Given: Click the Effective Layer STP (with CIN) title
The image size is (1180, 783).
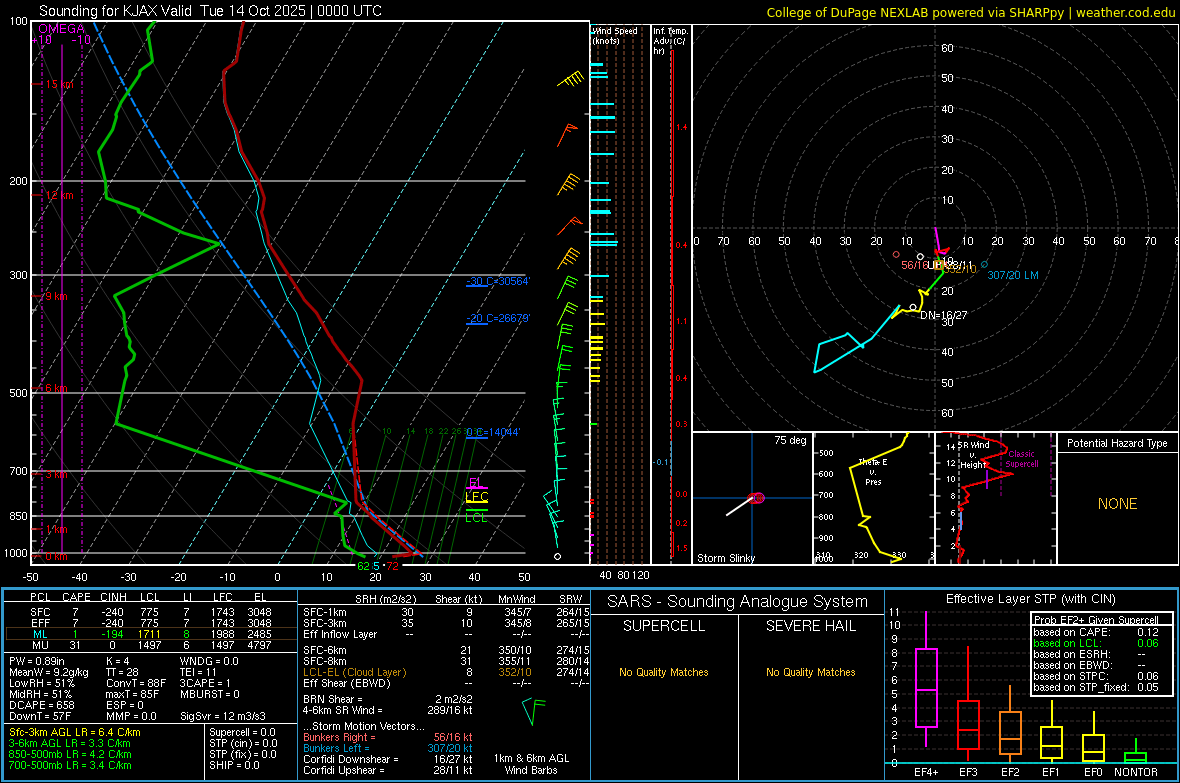Looking at the screenshot, I should pyautogui.click(x=1030, y=599).
